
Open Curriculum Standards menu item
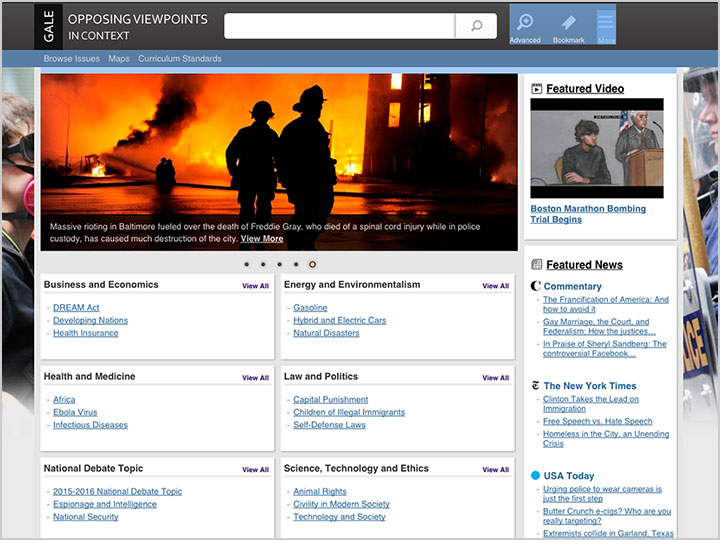(180, 59)
